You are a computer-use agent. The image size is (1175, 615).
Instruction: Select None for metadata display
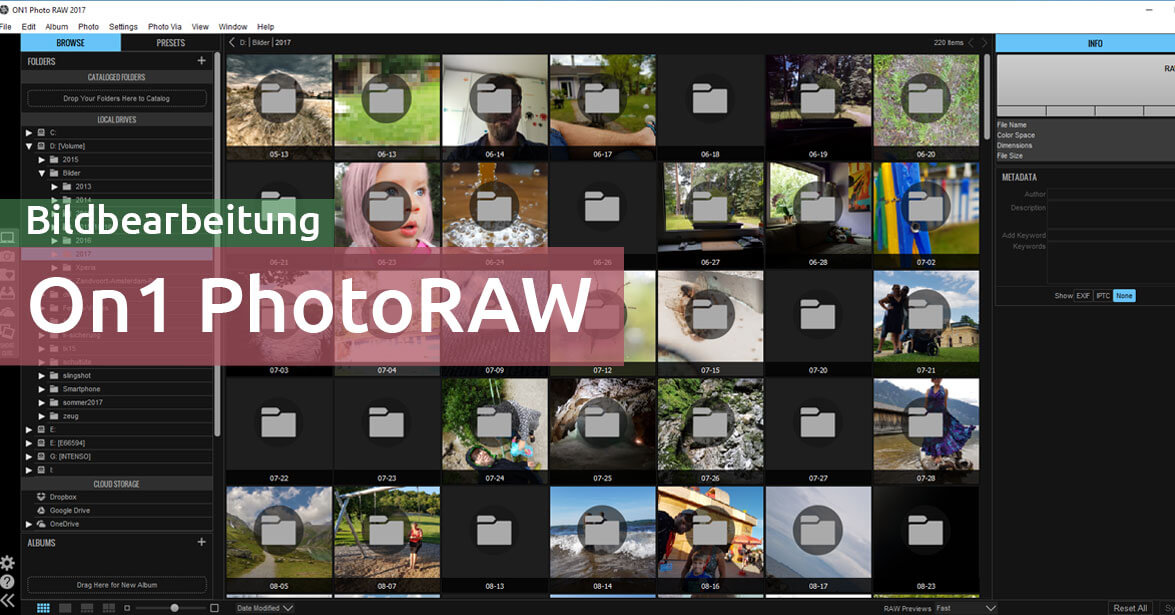pyautogui.click(x=1124, y=296)
